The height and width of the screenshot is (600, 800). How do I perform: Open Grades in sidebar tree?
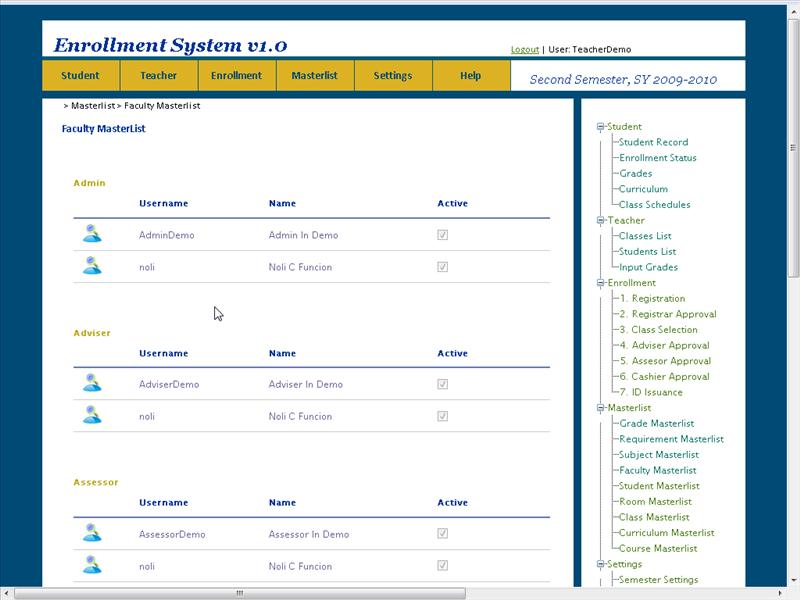pos(636,173)
